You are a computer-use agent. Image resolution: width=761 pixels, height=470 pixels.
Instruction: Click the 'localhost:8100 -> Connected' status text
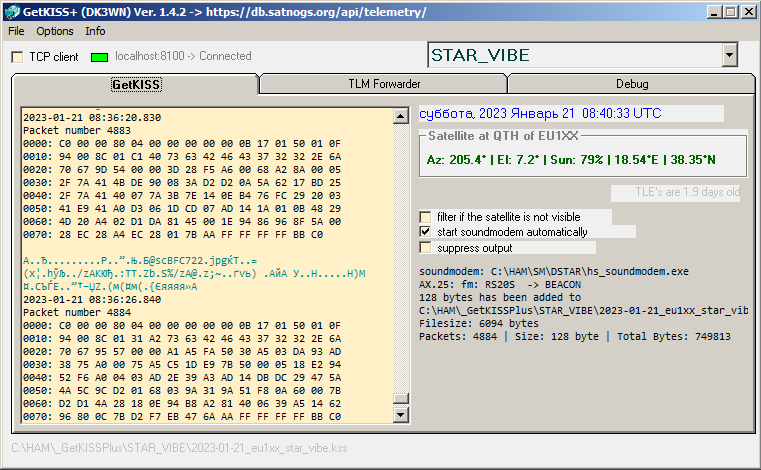[x=183, y=56]
